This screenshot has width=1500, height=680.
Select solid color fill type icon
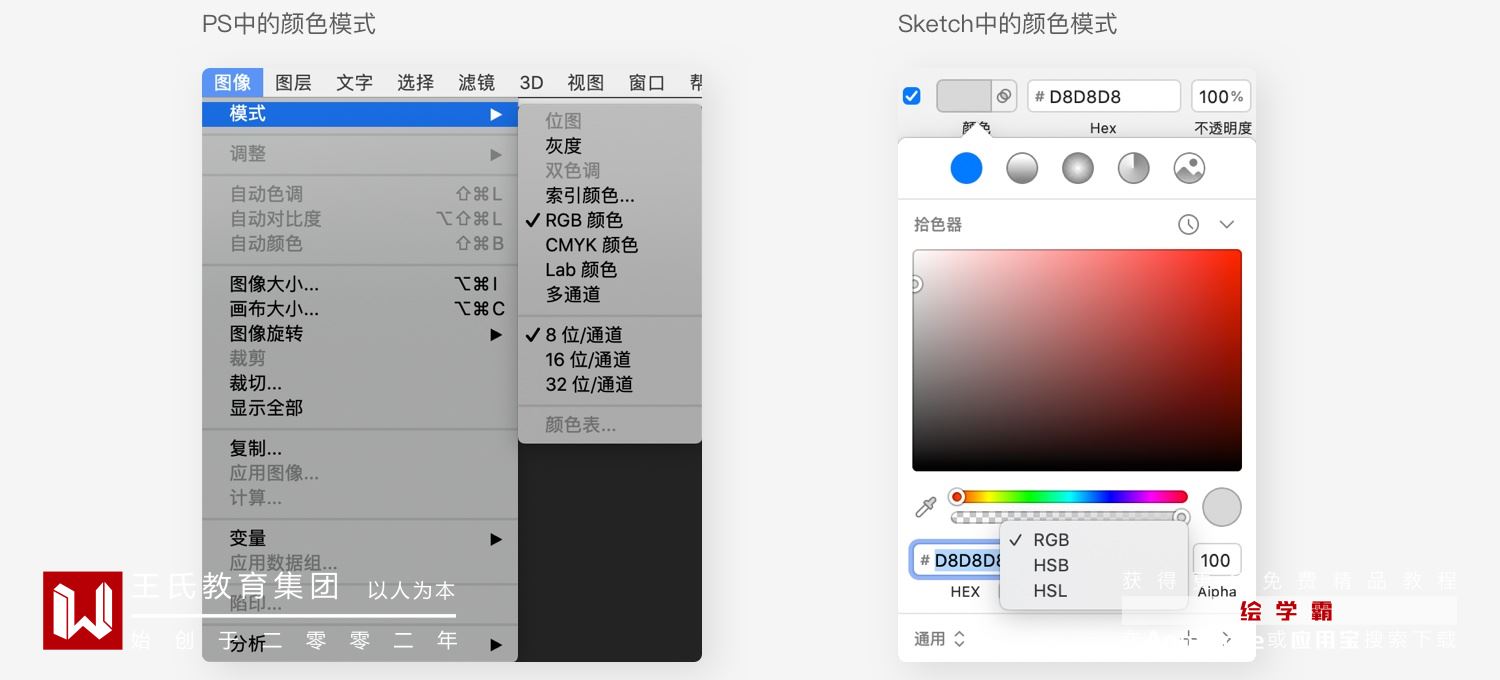pos(966,168)
